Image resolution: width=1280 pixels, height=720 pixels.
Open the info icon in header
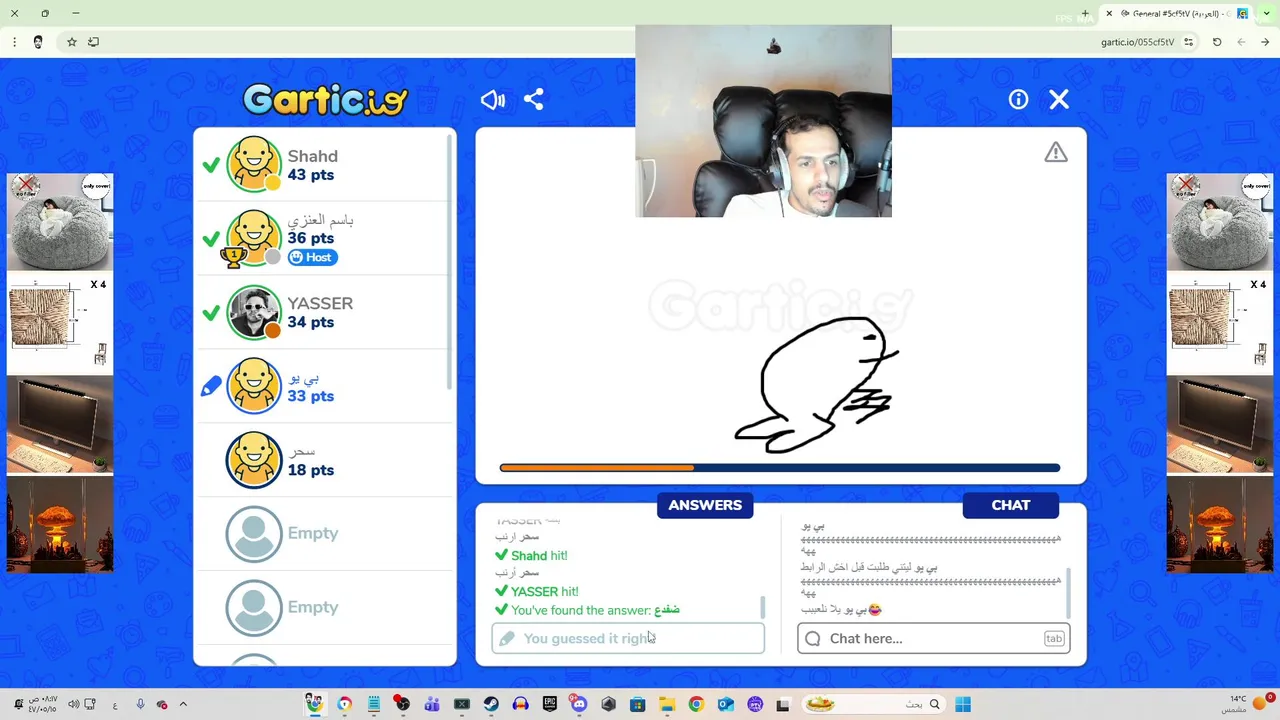click(x=1018, y=99)
